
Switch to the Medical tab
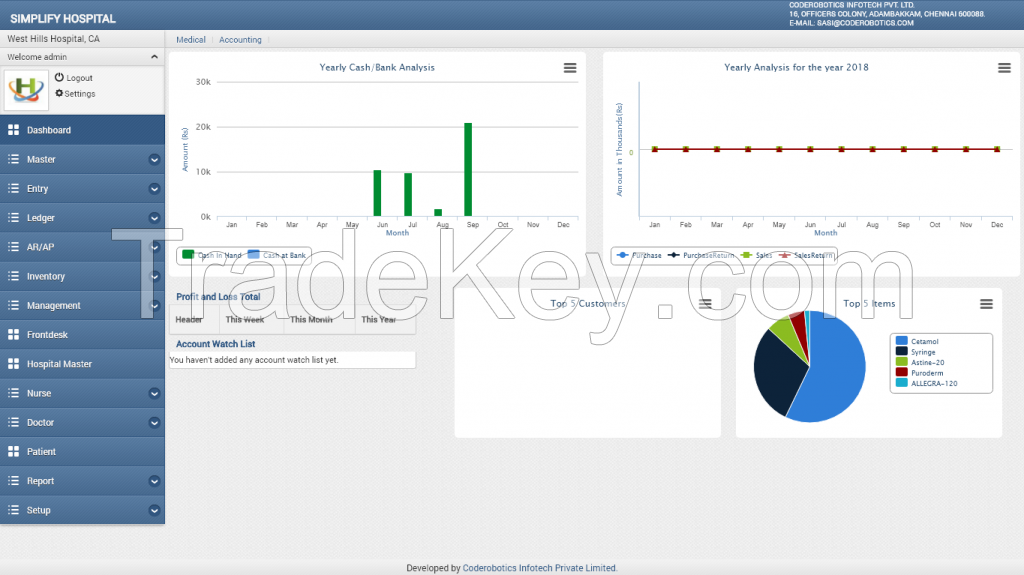pyautogui.click(x=191, y=40)
